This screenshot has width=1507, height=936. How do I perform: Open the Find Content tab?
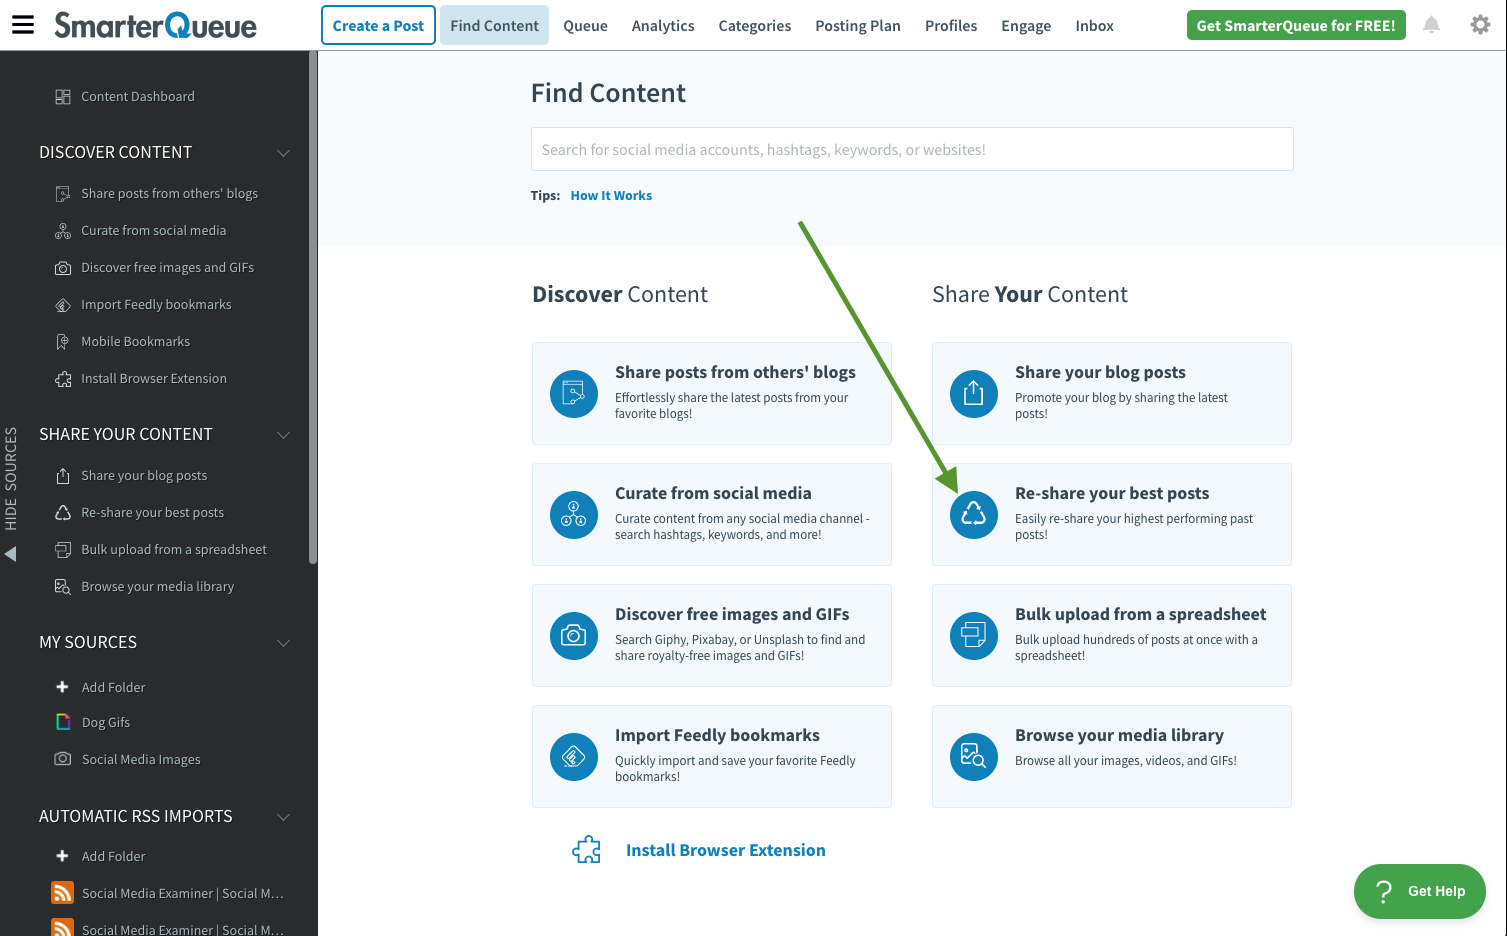(x=494, y=26)
